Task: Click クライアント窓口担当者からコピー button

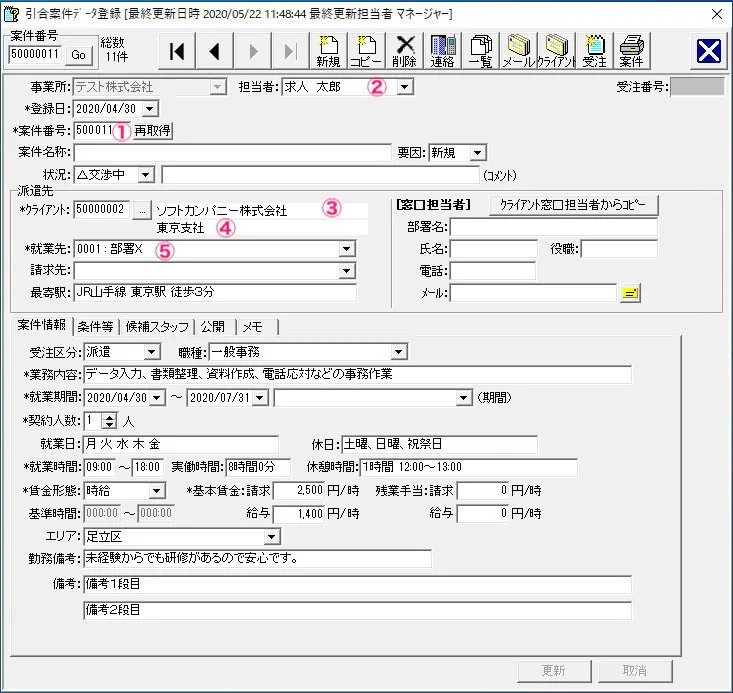Action: [x=573, y=205]
